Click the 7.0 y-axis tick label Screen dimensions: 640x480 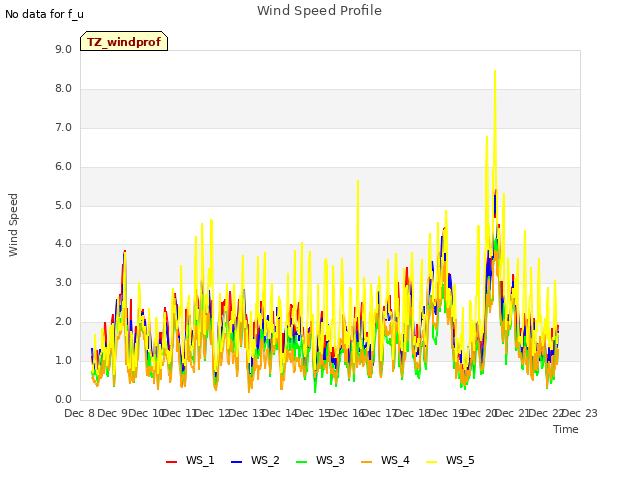coord(63,127)
